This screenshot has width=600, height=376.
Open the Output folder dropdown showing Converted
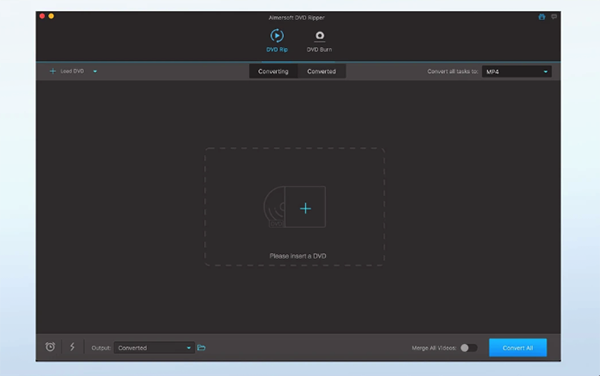click(x=154, y=348)
